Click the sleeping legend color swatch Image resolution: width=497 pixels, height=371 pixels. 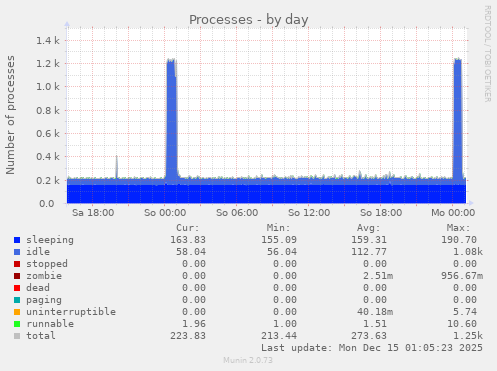click(x=17, y=240)
